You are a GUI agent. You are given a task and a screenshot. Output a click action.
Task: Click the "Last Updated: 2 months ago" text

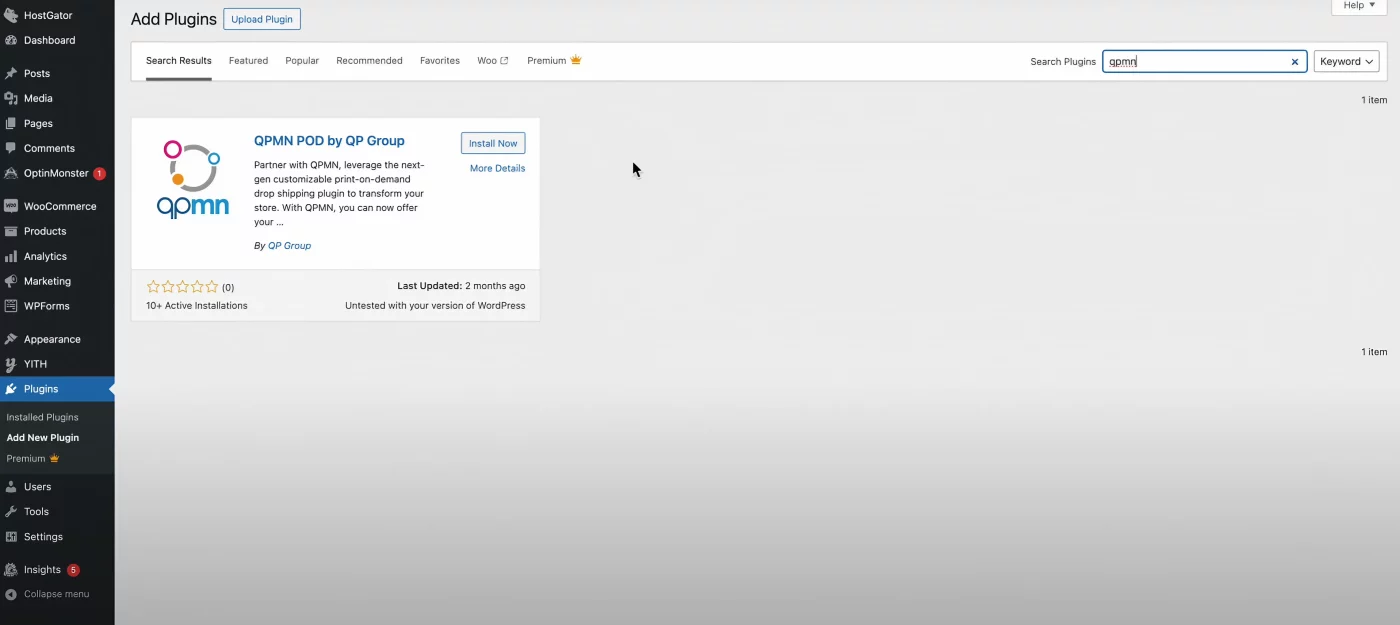pyautogui.click(x=461, y=286)
